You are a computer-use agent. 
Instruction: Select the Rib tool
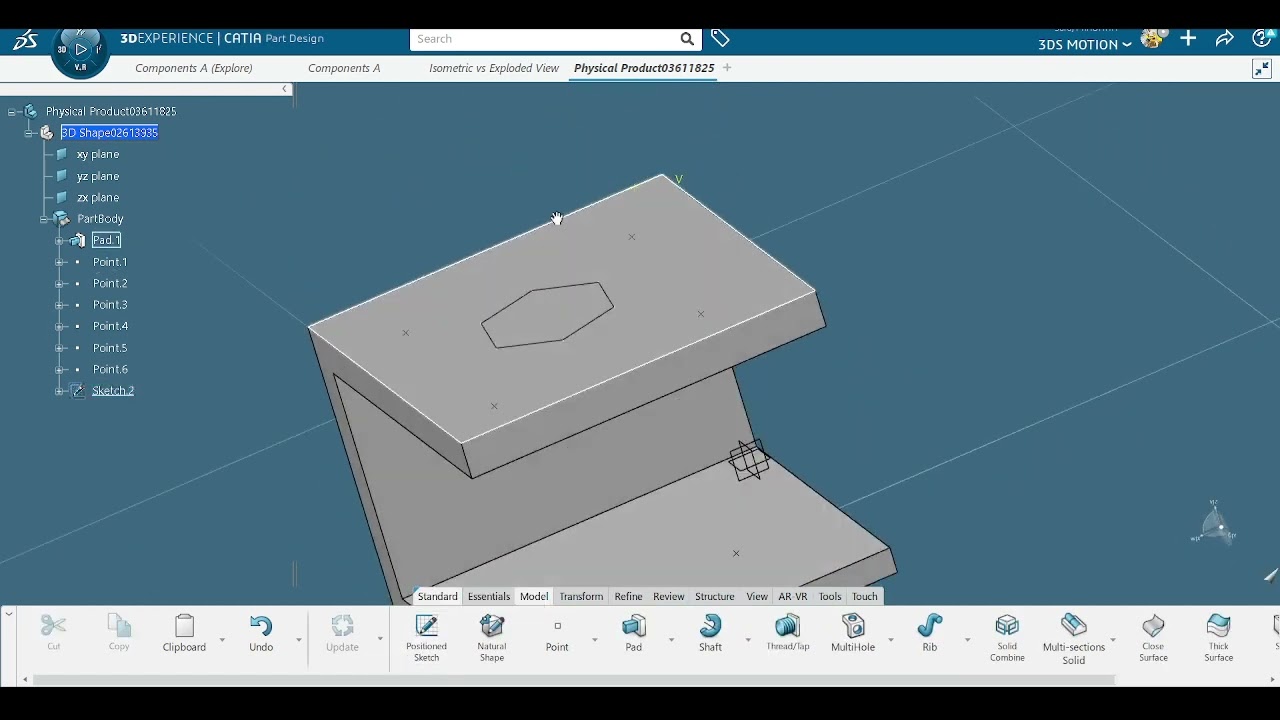(930, 634)
